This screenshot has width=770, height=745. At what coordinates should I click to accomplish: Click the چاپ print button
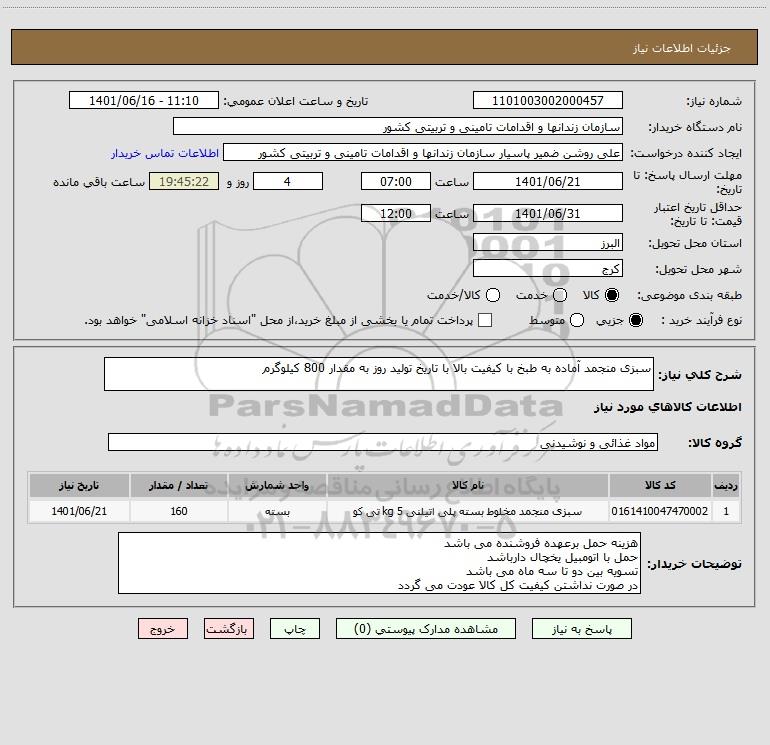[295, 629]
